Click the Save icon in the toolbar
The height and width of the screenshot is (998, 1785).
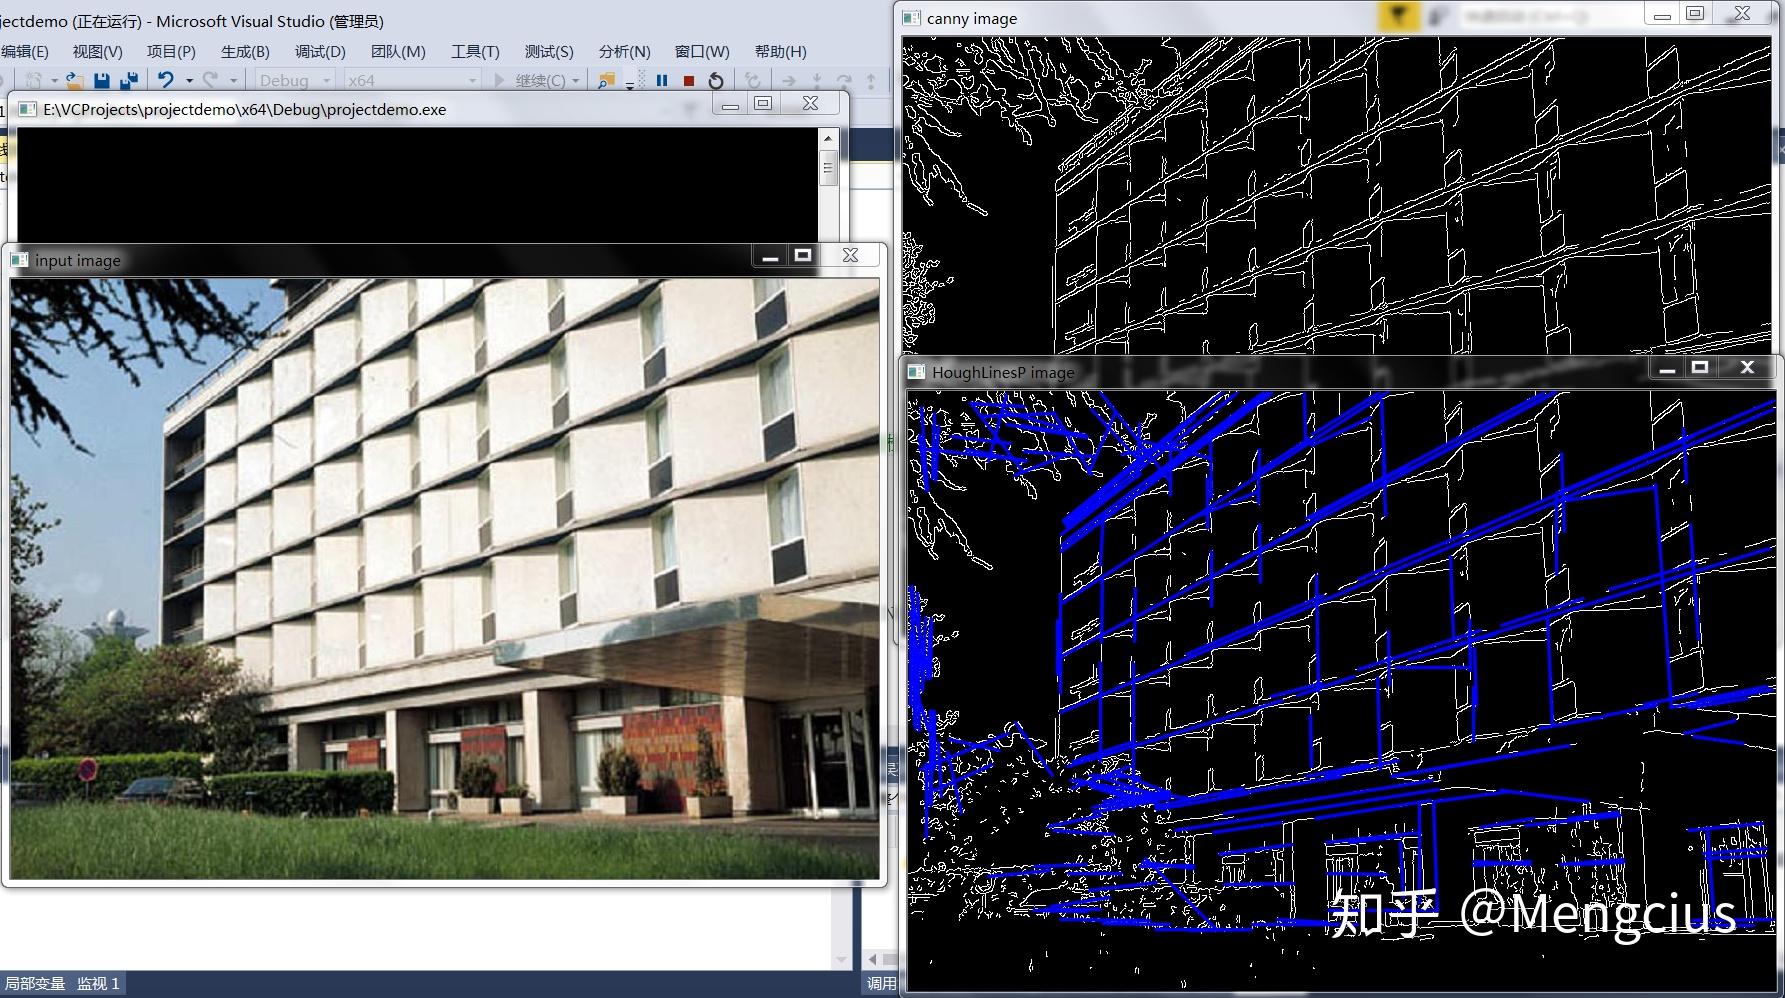(101, 81)
